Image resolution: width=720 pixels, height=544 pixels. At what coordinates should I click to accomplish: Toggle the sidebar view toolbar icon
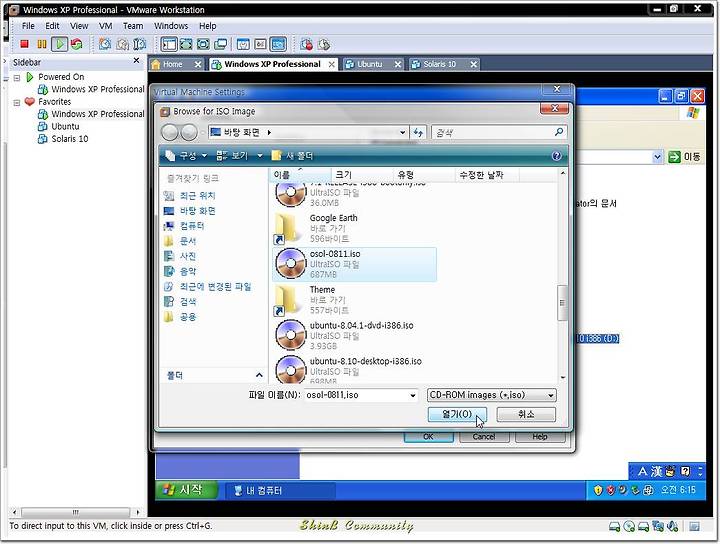(x=169, y=44)
